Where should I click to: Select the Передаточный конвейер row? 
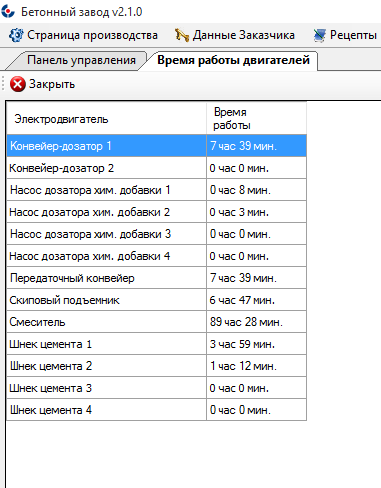tap(156, 278)
